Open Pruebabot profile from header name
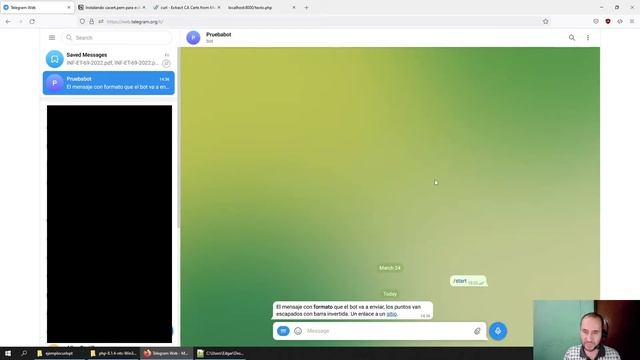This screenshot has height=360, width=640. (218, 35)
